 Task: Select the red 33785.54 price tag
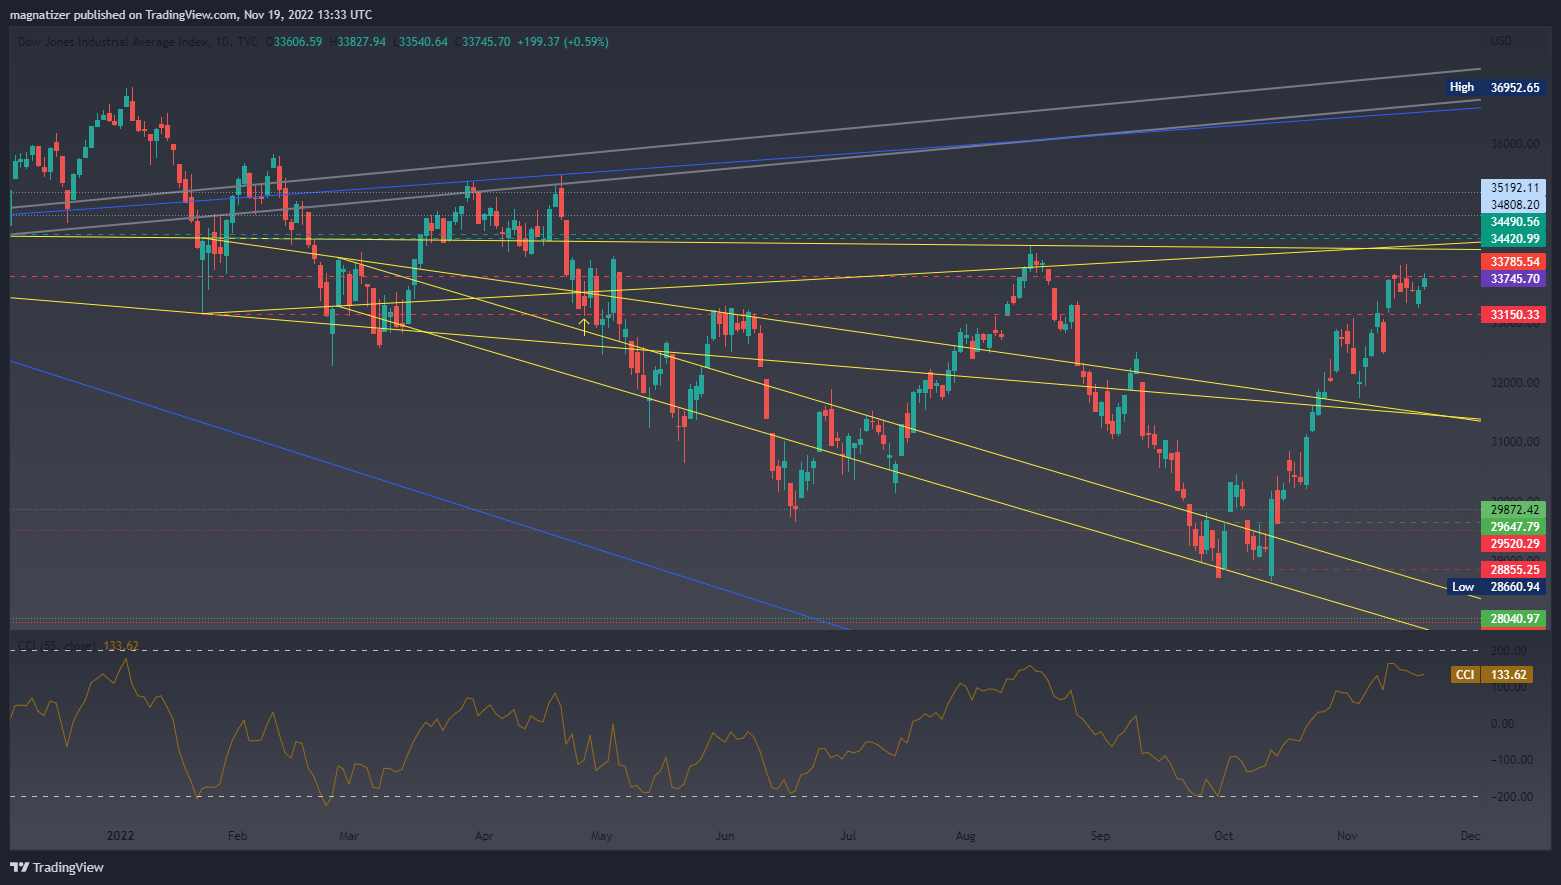coord(1514,262)
